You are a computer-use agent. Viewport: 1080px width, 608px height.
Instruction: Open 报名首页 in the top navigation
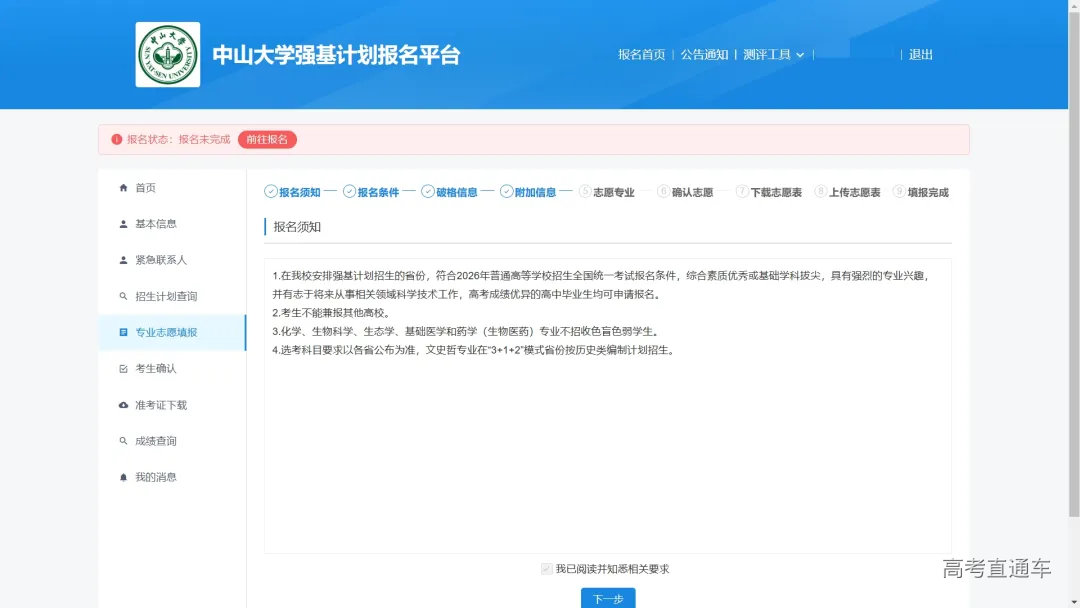point(641,55)
